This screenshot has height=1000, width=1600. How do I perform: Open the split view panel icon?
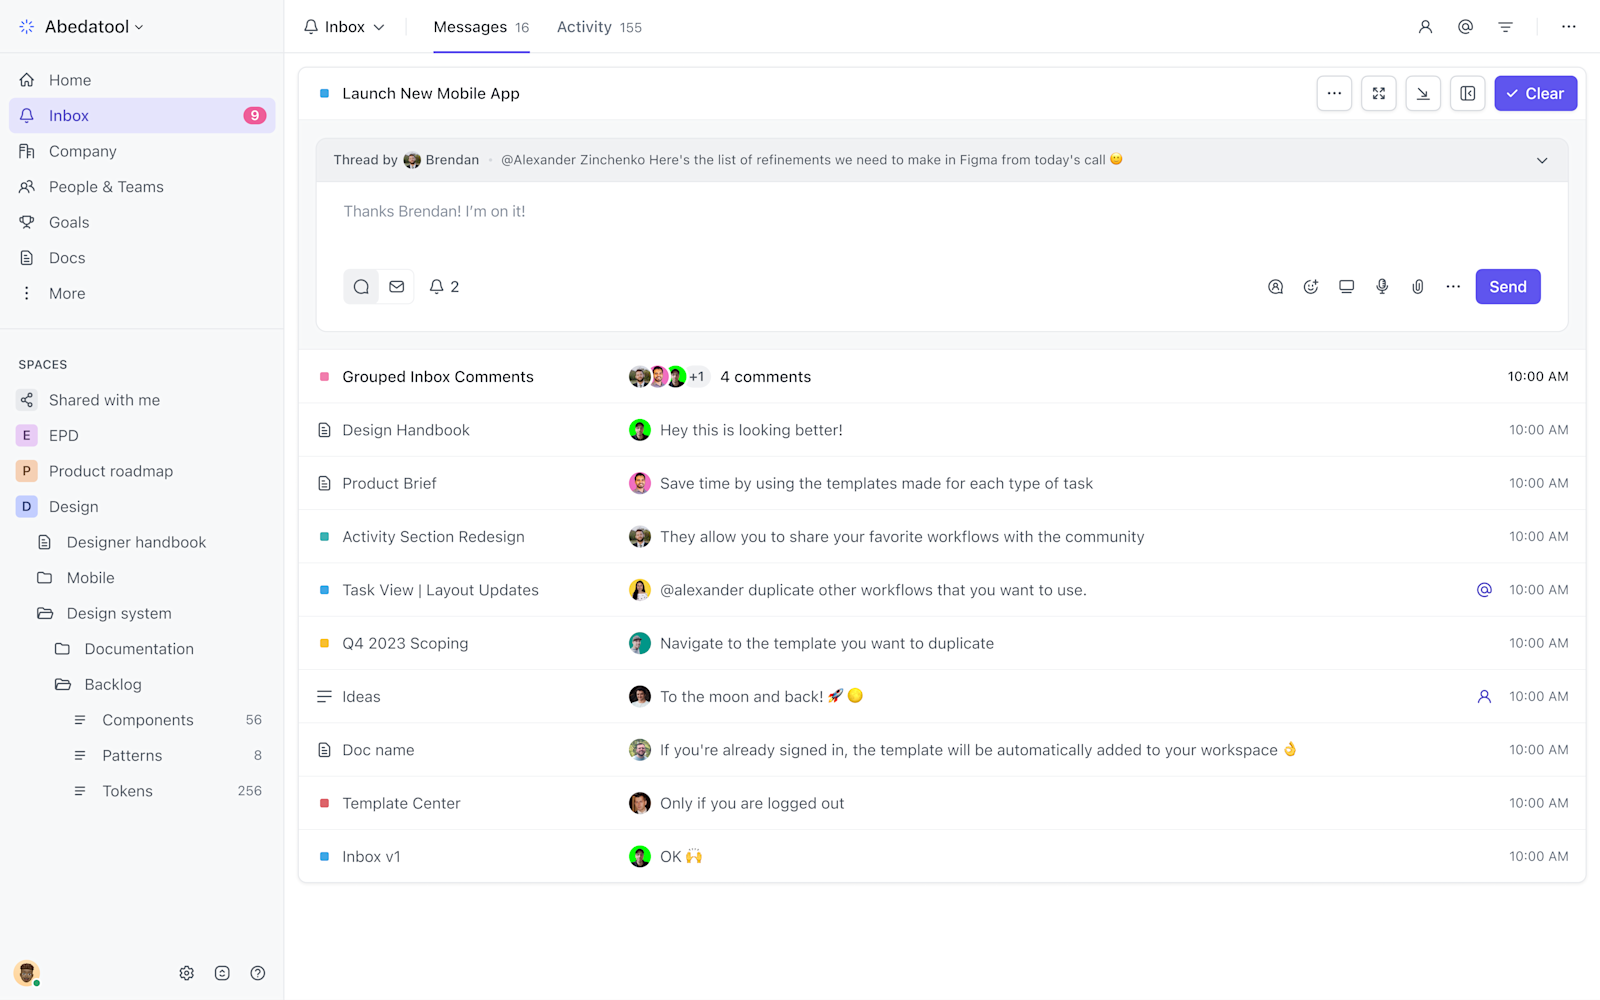point(1467,93)
